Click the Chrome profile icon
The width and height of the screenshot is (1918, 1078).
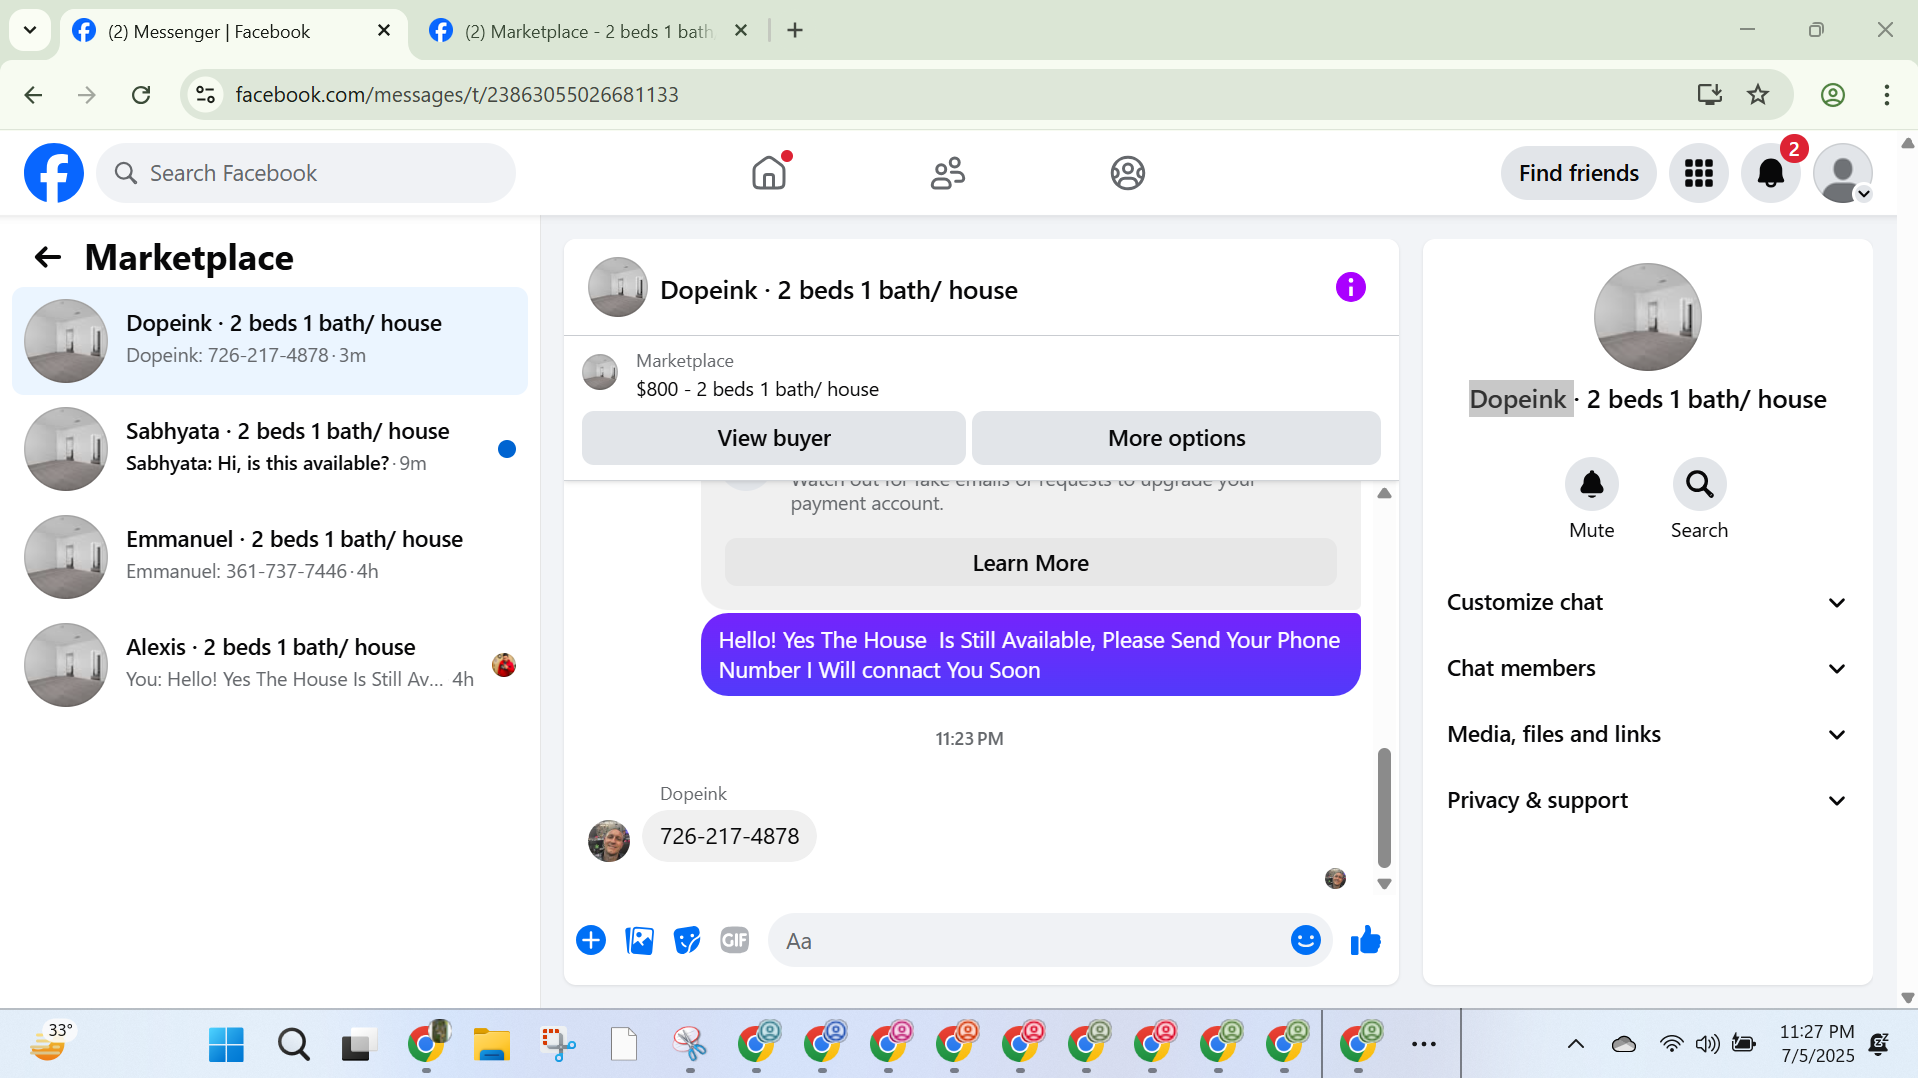1832,95
